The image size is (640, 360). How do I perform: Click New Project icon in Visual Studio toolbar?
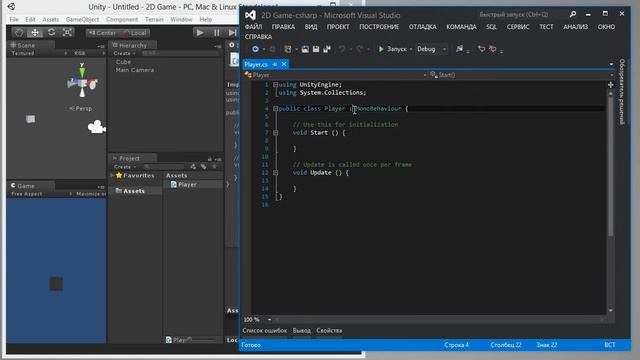288,49
